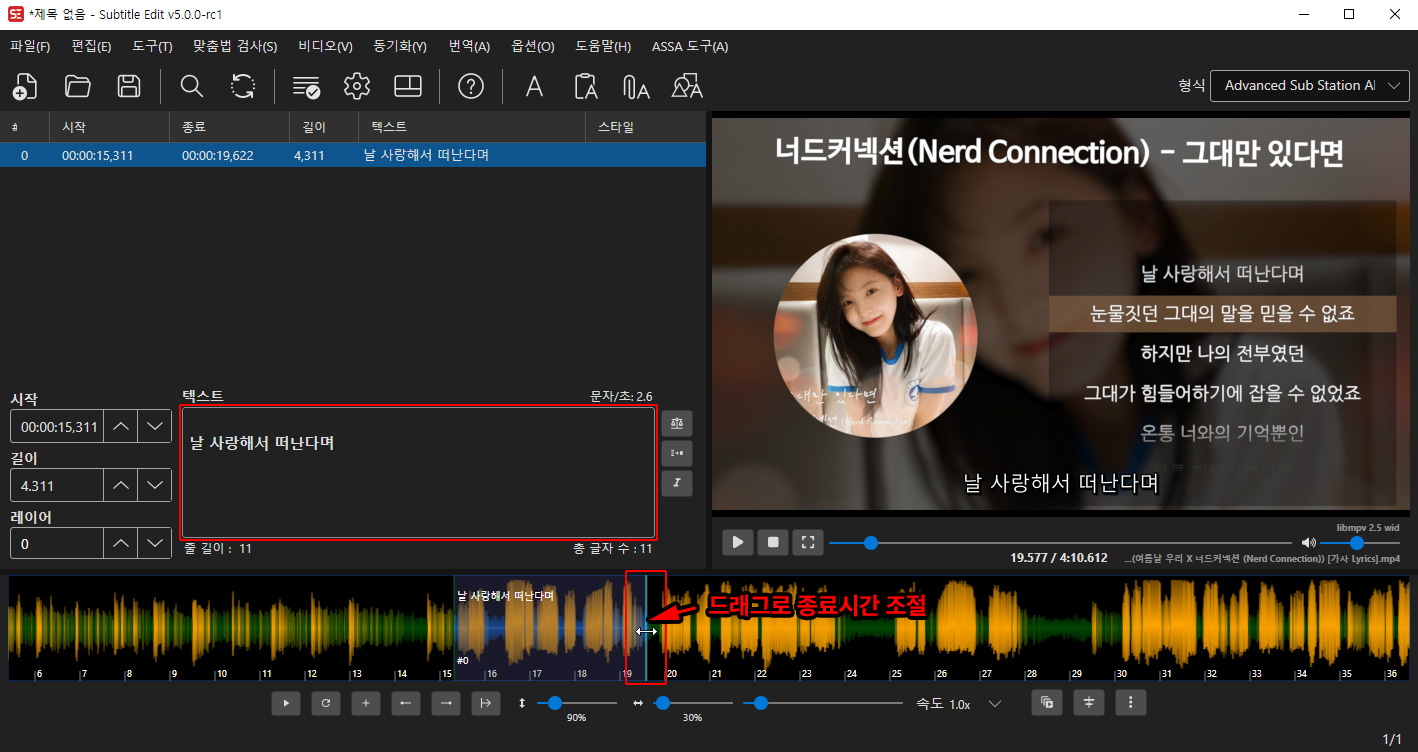Screen dimensions: 1418x752
Task: Adjust vertical waveform zoom slider 90%
Action: (575, 704)
